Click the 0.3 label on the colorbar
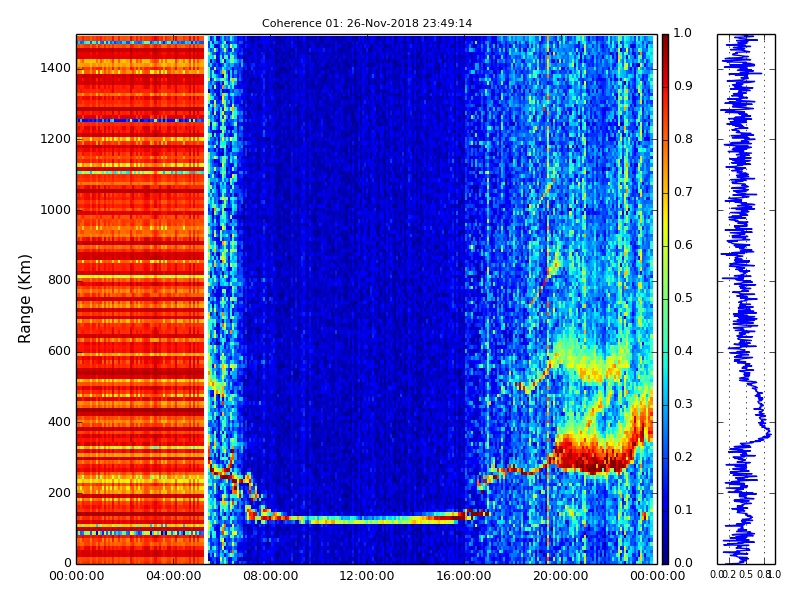Image resolution: width=800 pixels, height=600 pixels. tap(683, 404)
